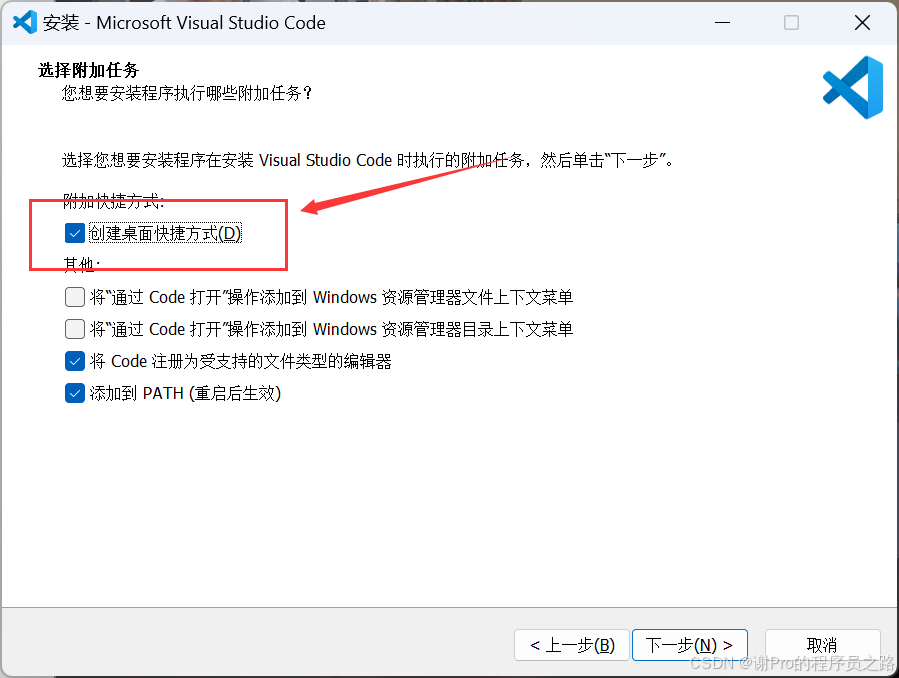Screen dimensions: 899x678
Task: Toggle the 创建桌面快捷方式(D) checkbox
Action: (x=75, y=233)
